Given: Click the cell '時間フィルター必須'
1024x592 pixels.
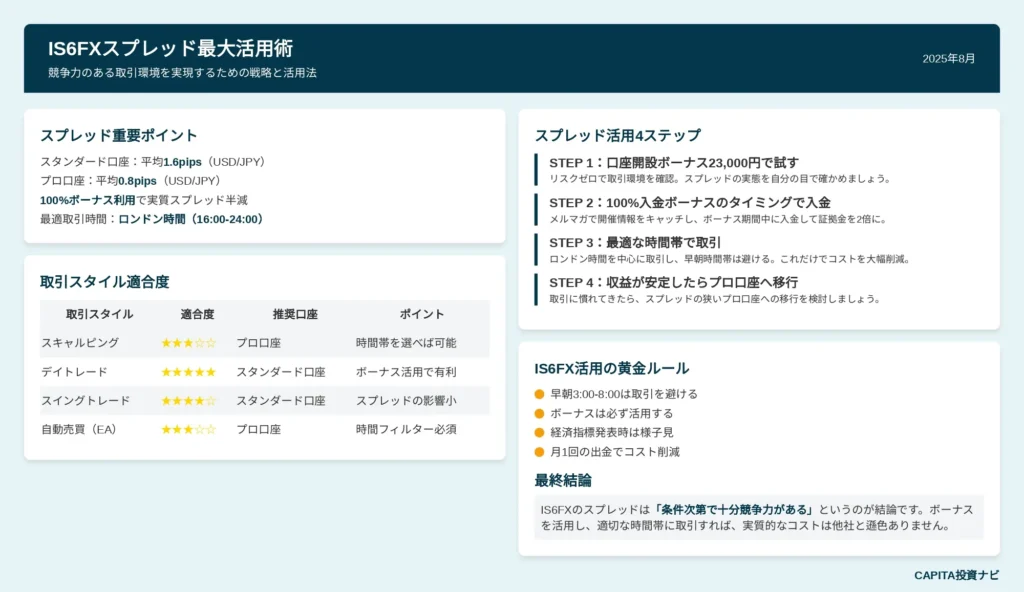Looking at the screenshot, I should pos(406,429).
